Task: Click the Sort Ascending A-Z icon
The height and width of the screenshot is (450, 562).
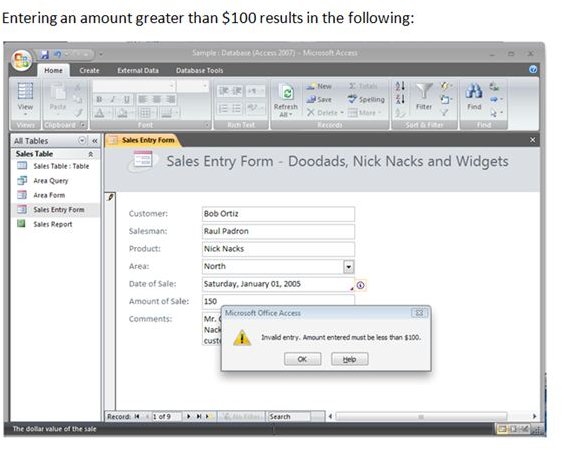Action: click(x=400, y=86)
